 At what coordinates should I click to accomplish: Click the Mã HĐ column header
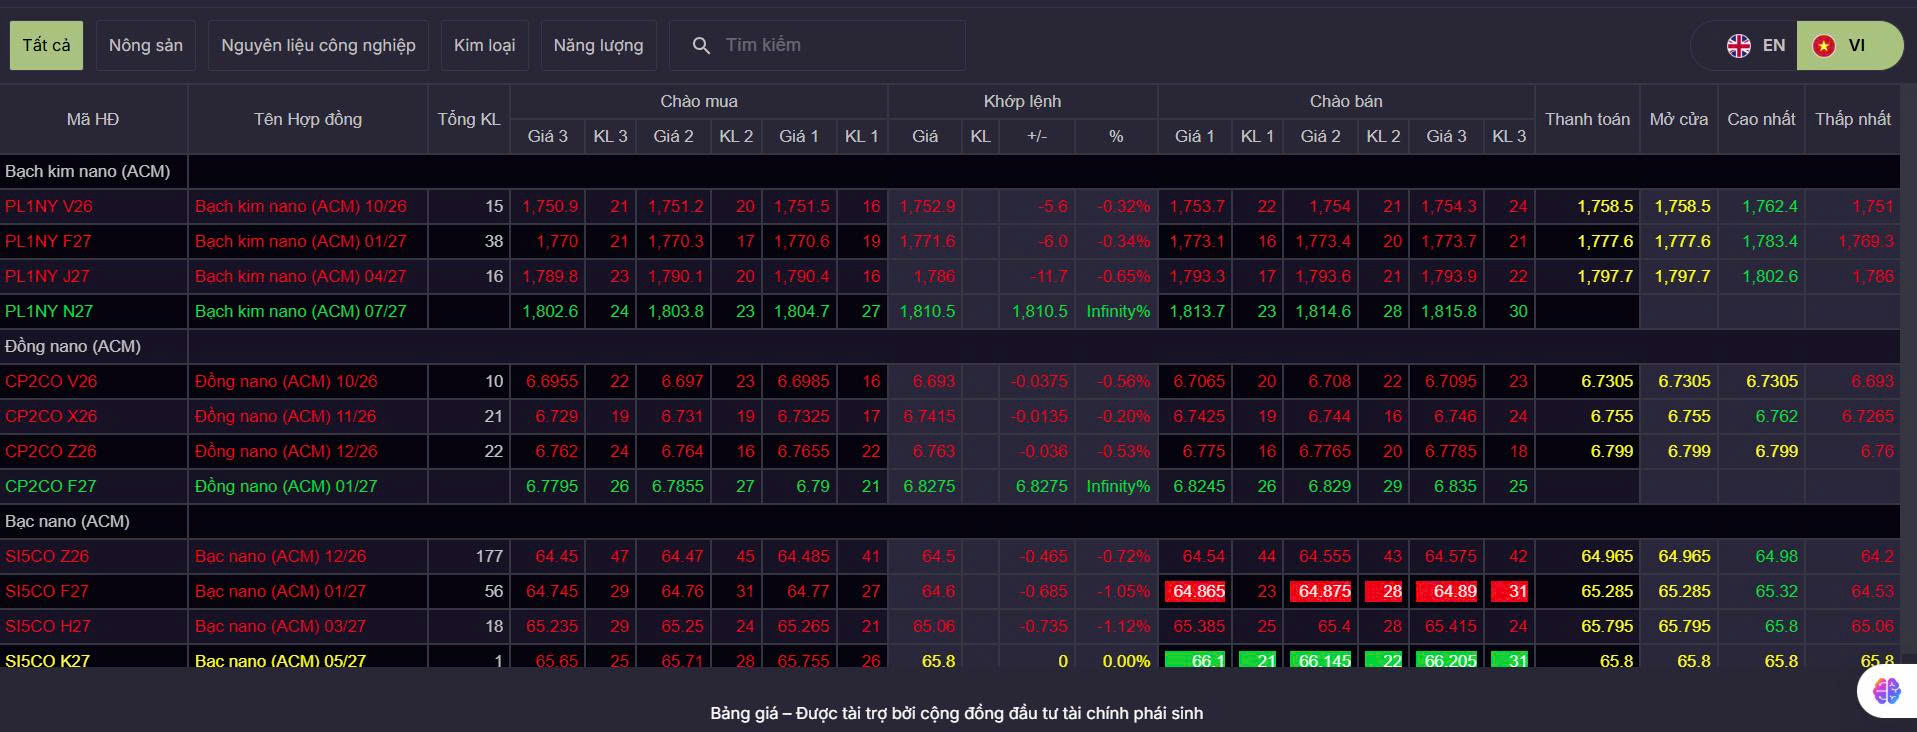coord(93,119)
